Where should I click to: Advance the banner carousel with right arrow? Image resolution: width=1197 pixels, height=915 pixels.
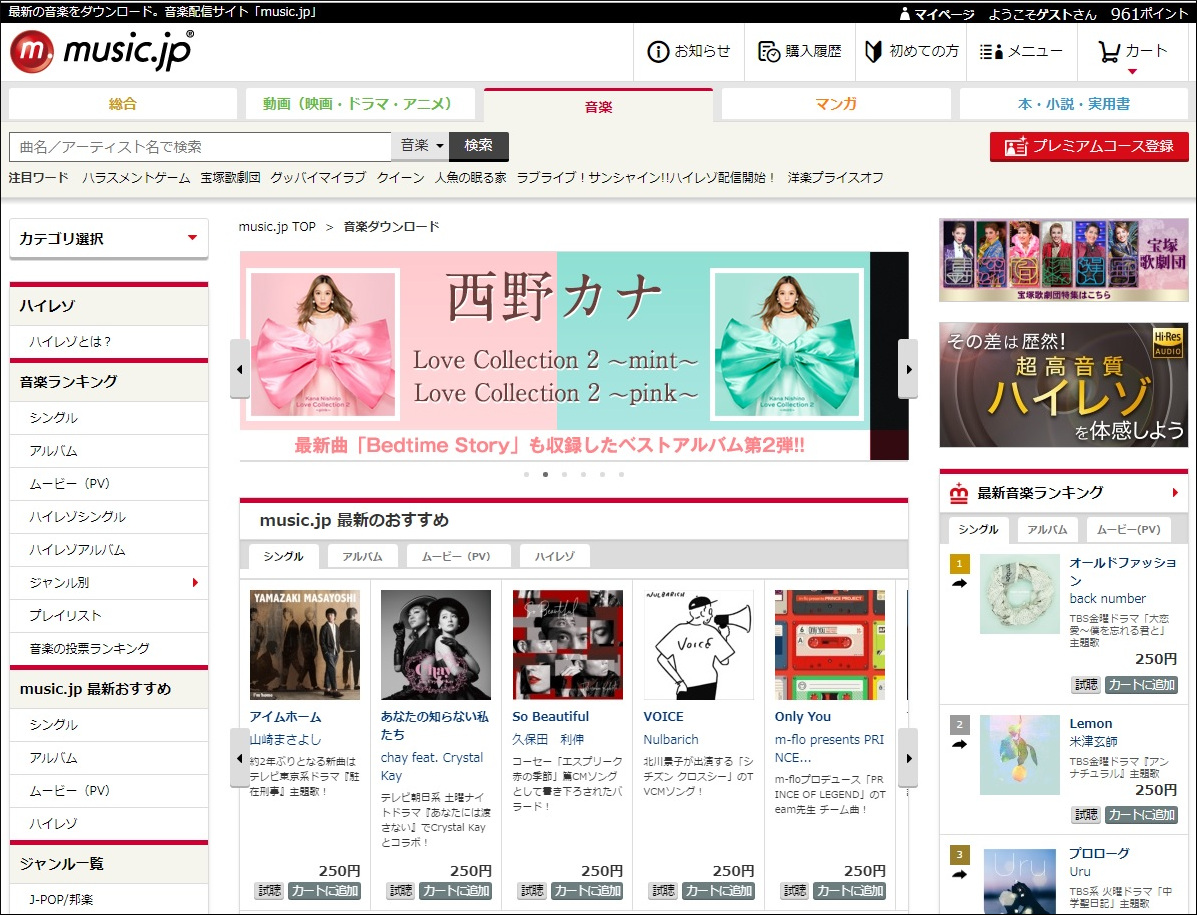908,368
